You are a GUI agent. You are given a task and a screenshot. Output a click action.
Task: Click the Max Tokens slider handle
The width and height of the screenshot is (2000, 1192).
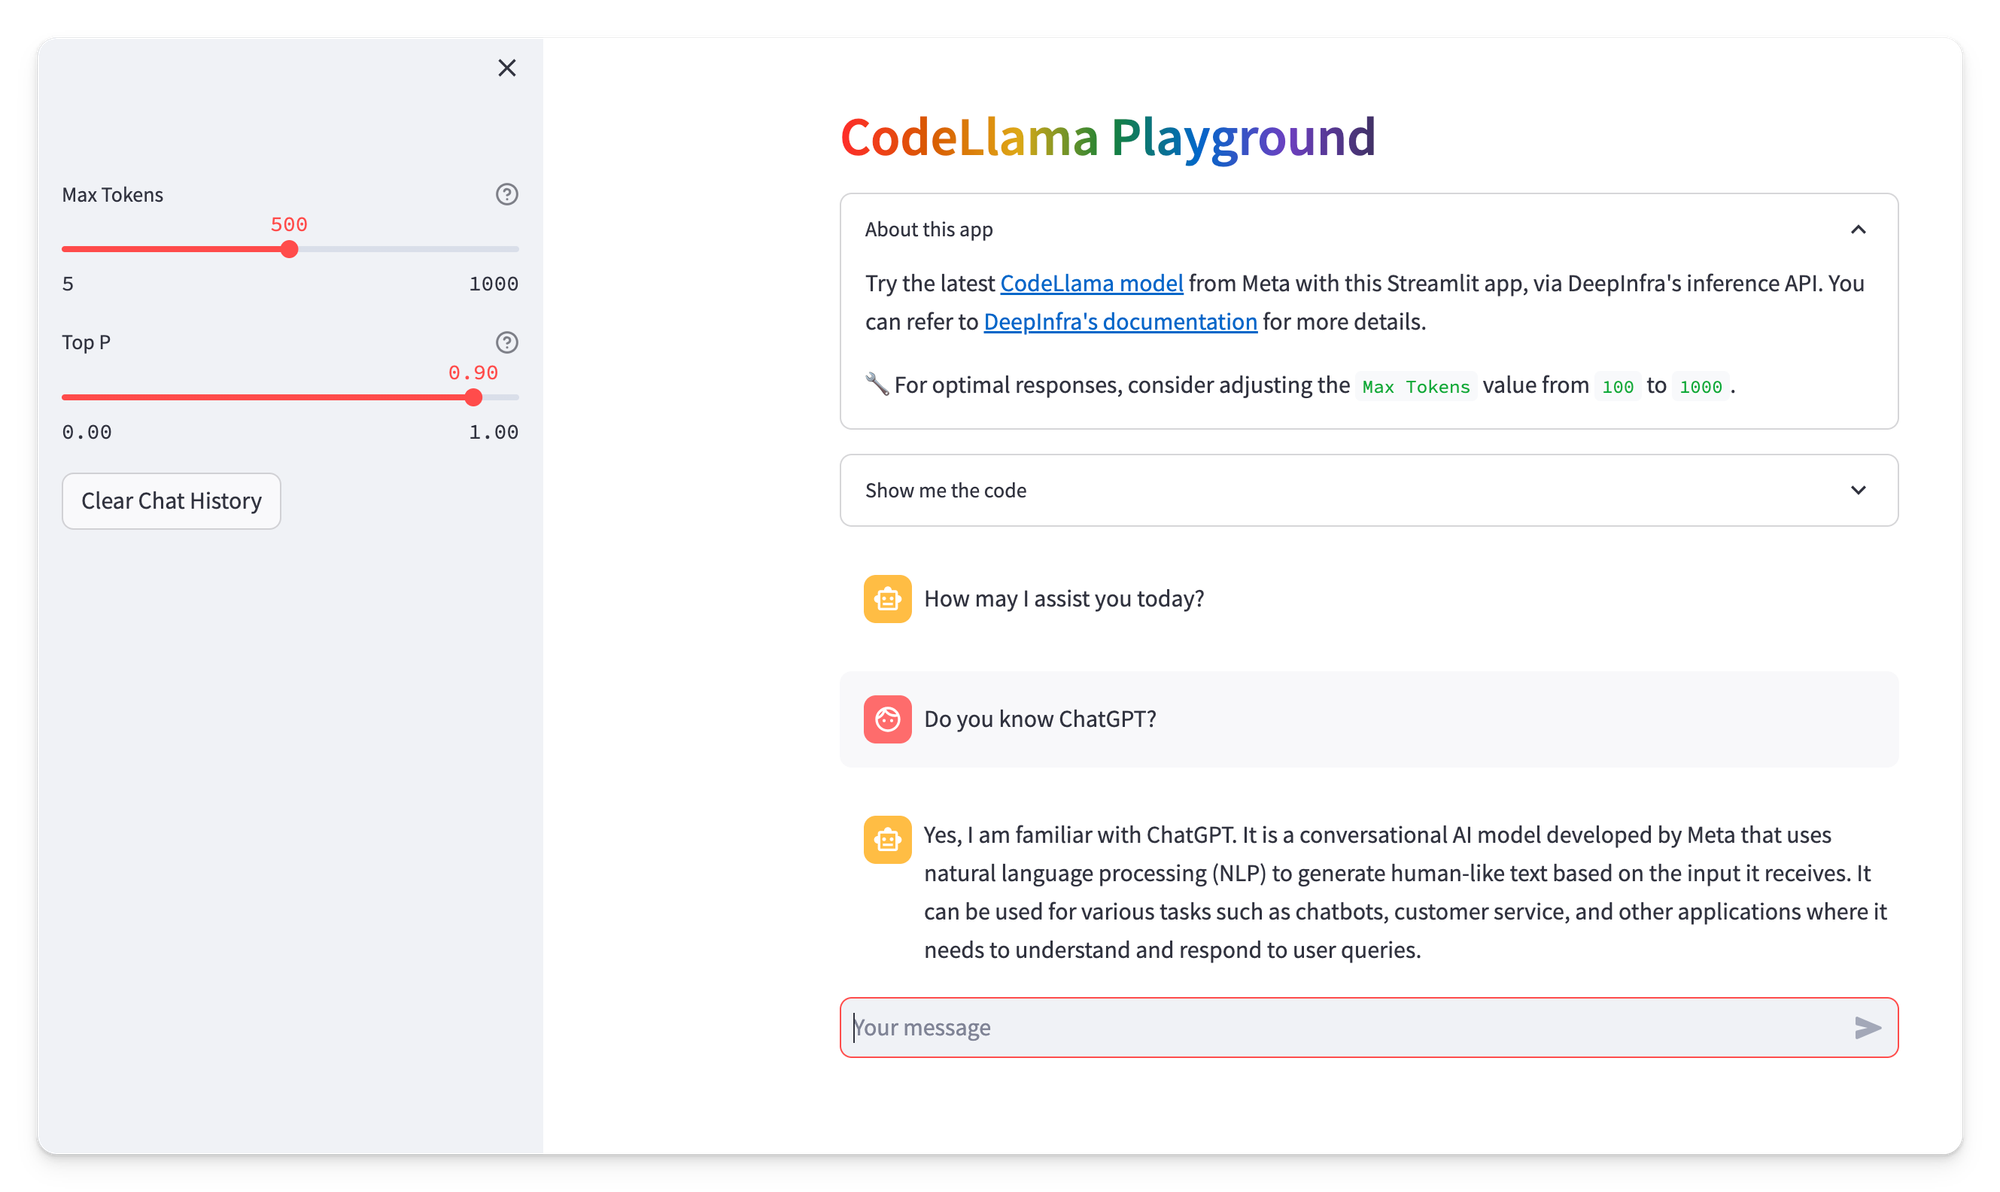(x=289, y=249)
